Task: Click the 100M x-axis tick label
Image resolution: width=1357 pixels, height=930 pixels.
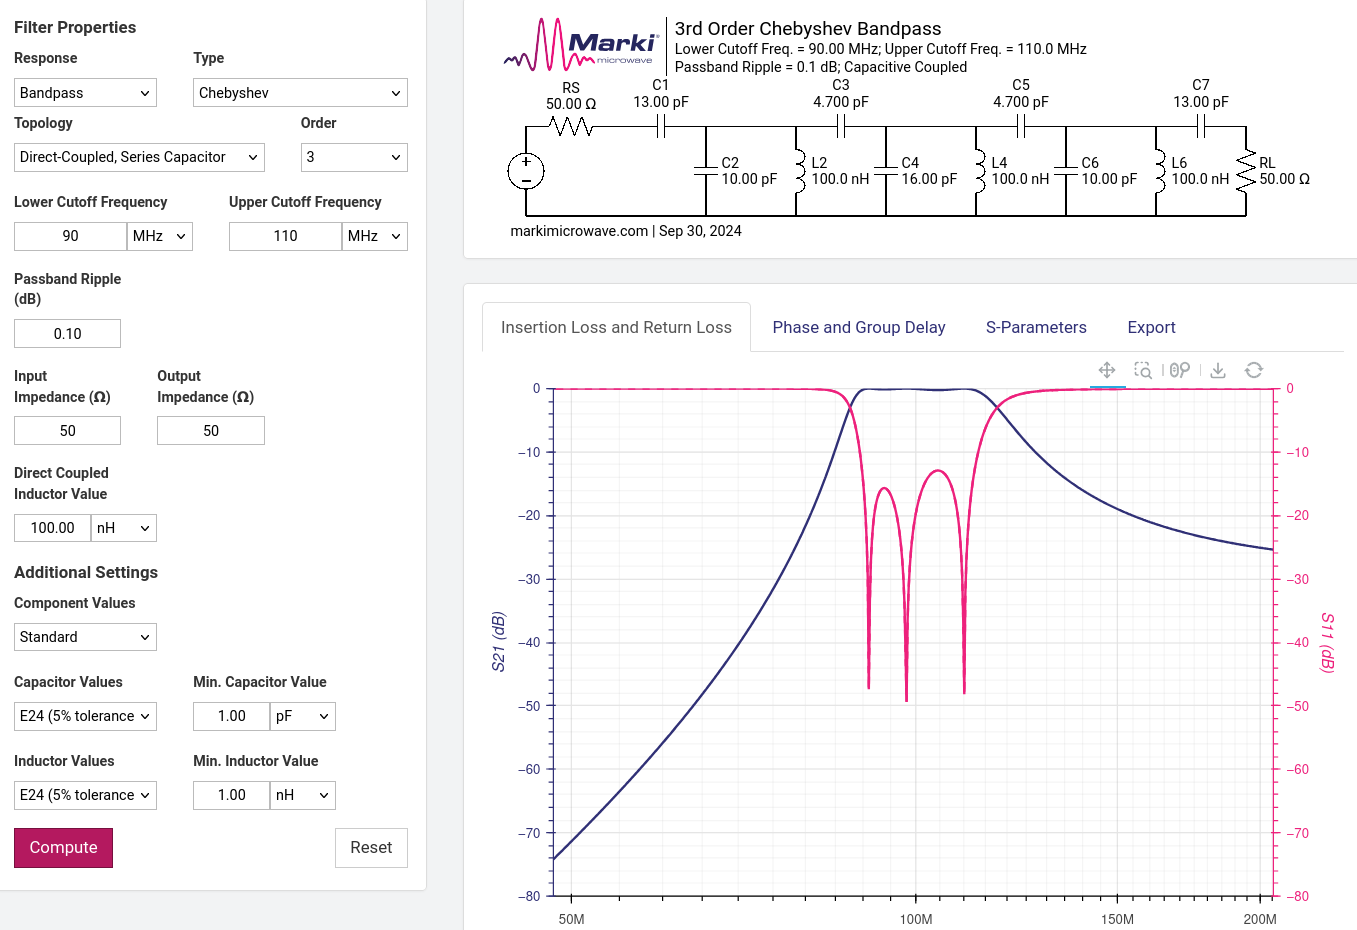Action: 916,919
